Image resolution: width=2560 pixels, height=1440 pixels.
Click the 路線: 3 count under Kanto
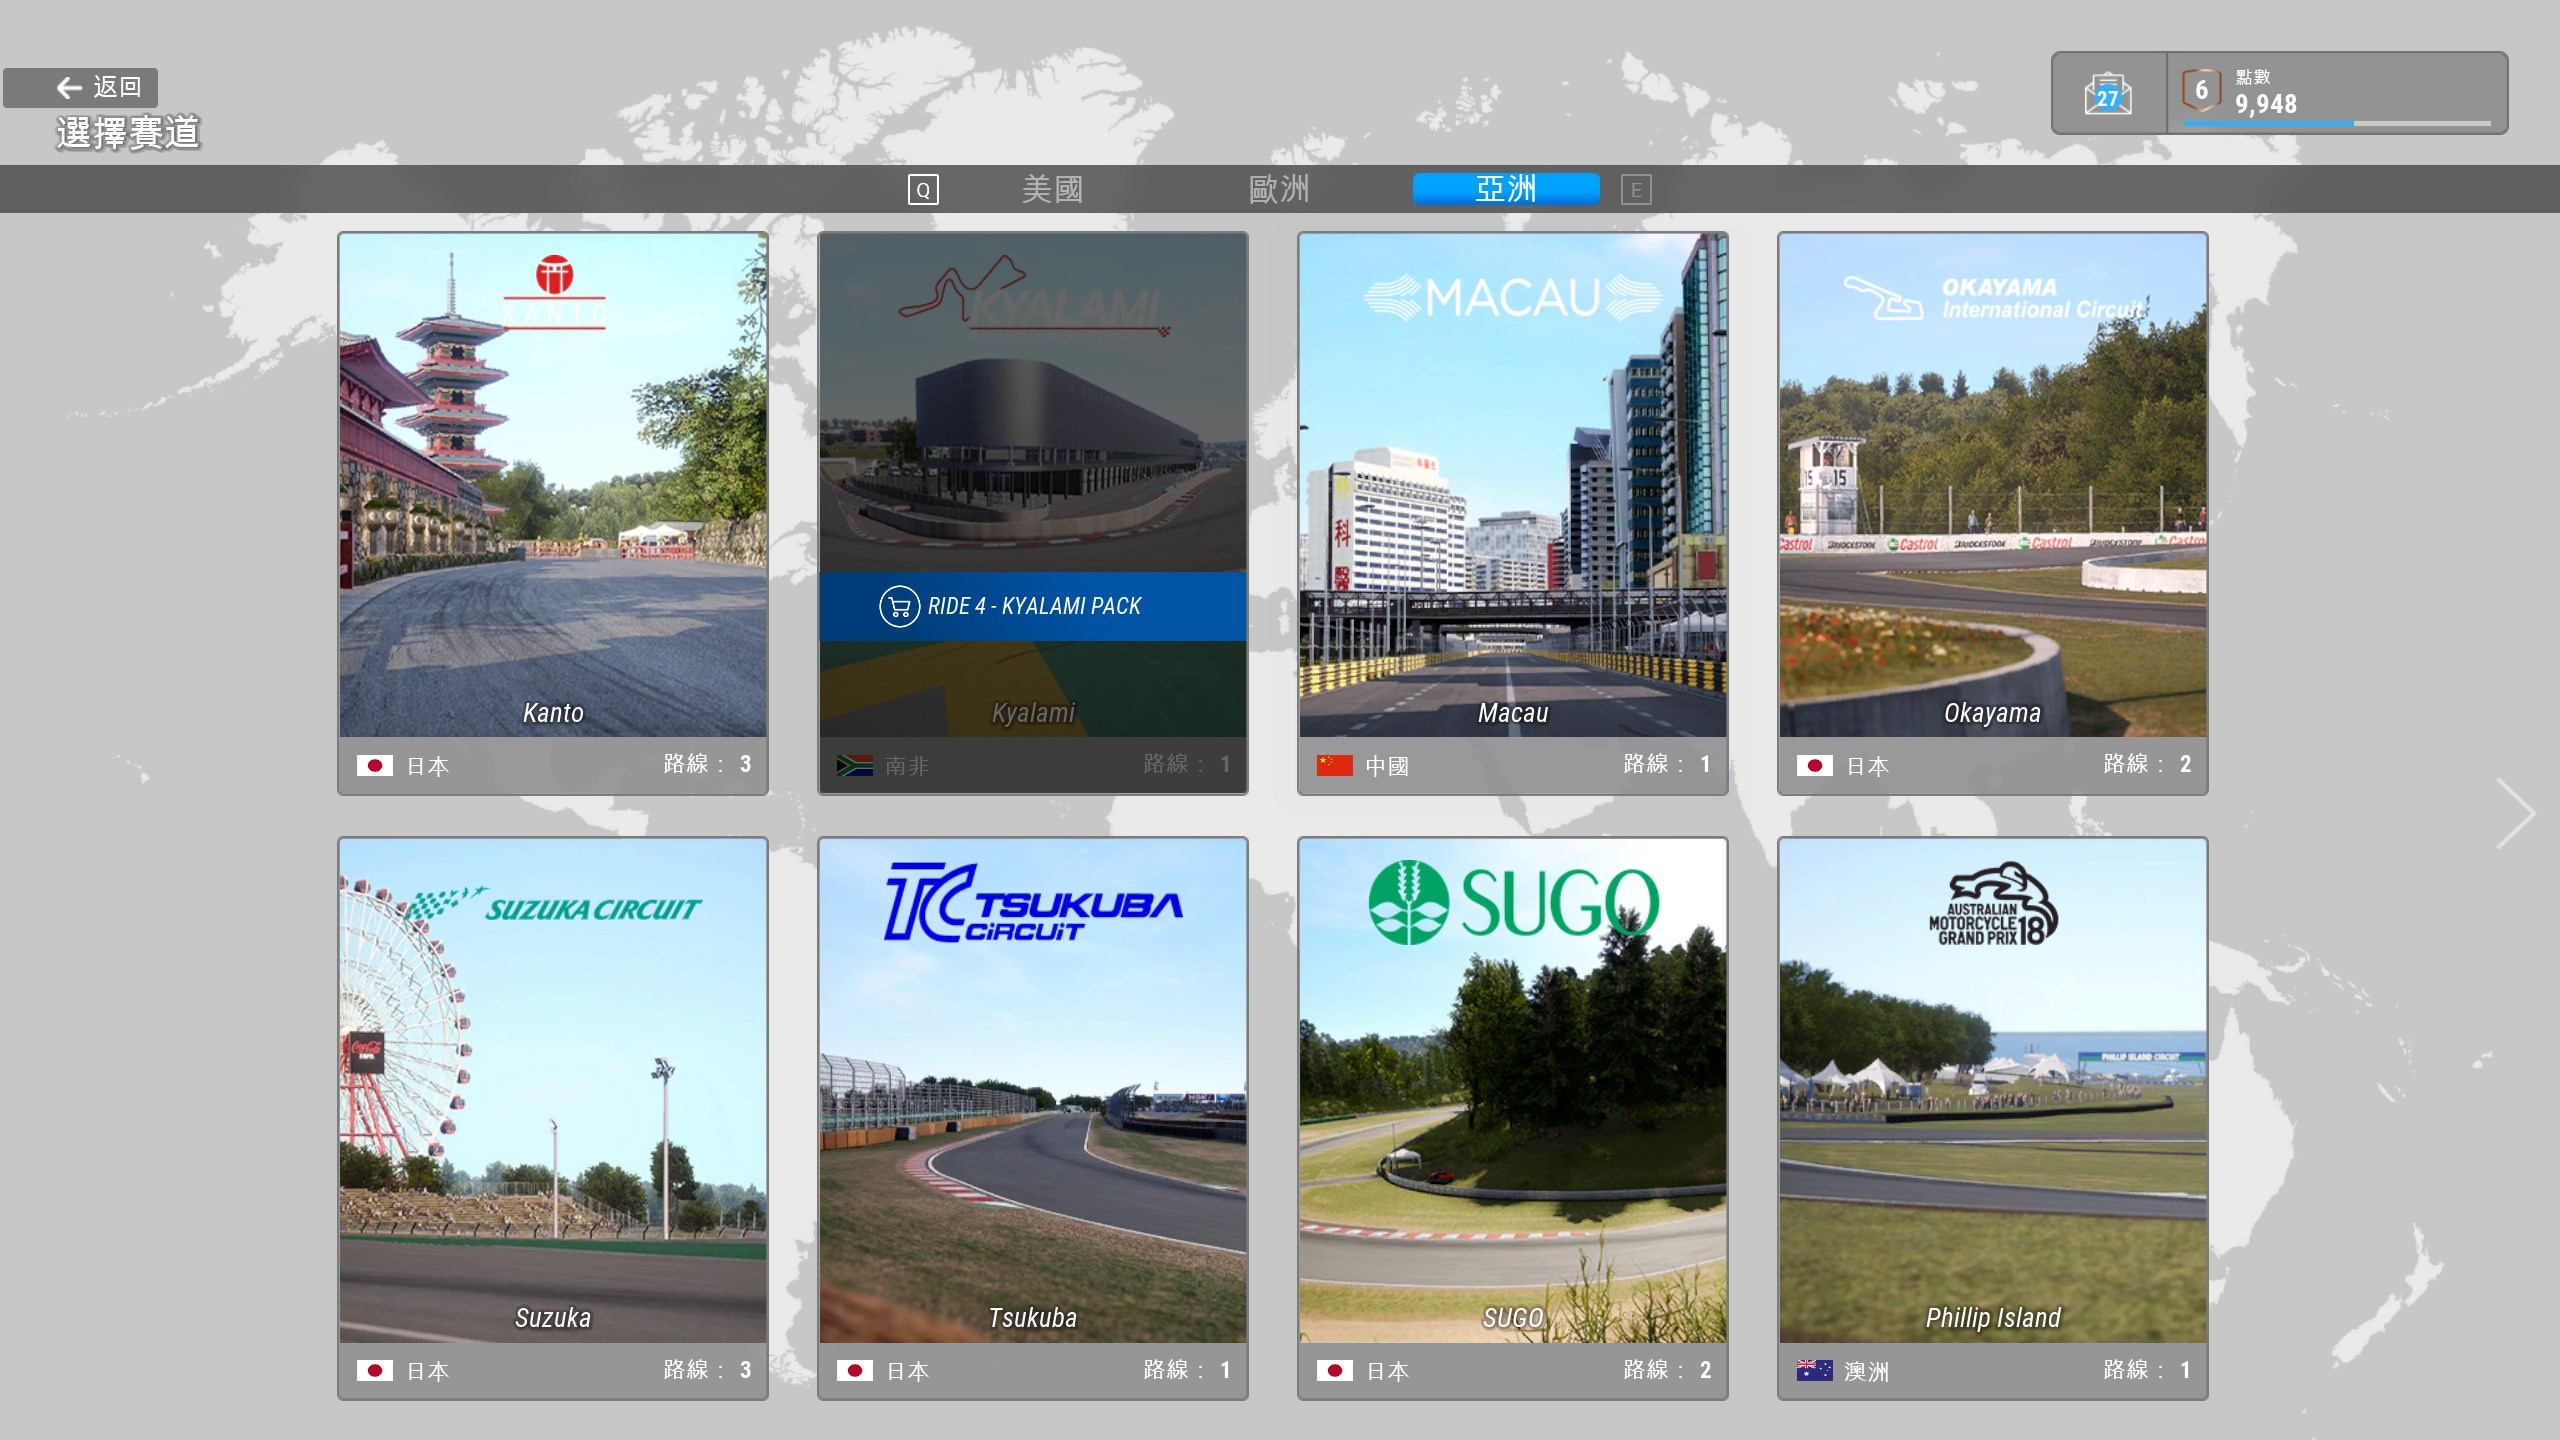707,765
